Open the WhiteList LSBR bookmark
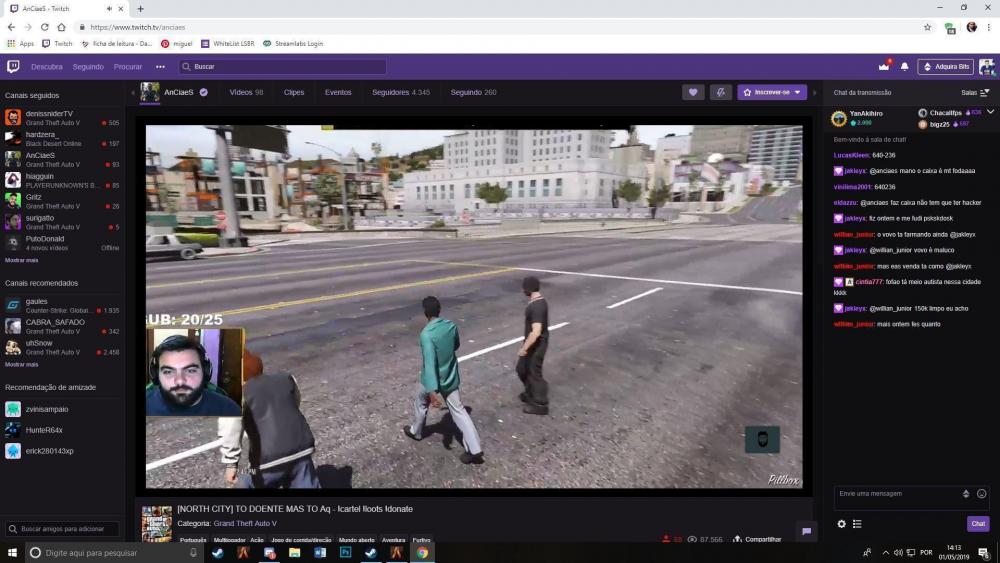This screenshot has height=563, width=1000. (228, 43)
